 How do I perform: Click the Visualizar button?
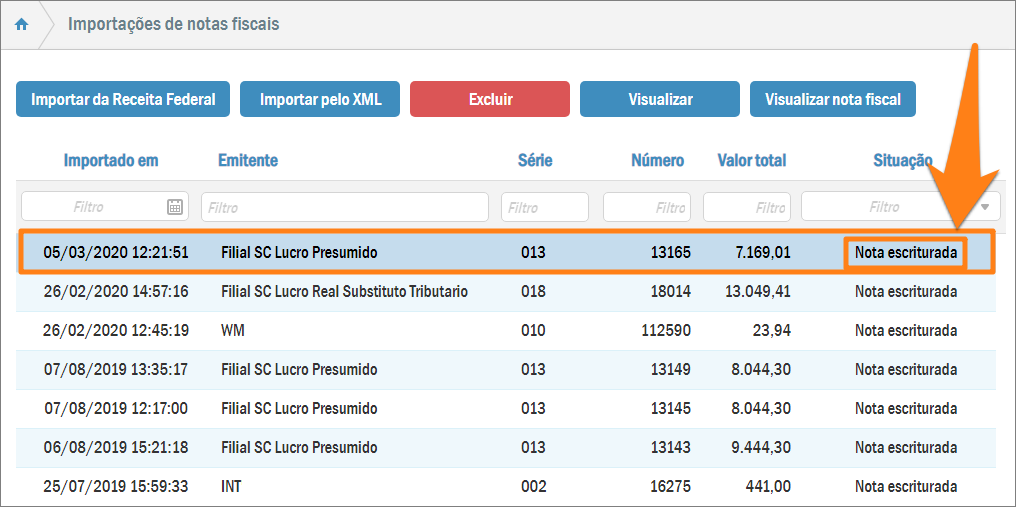(x=660, y=99)
